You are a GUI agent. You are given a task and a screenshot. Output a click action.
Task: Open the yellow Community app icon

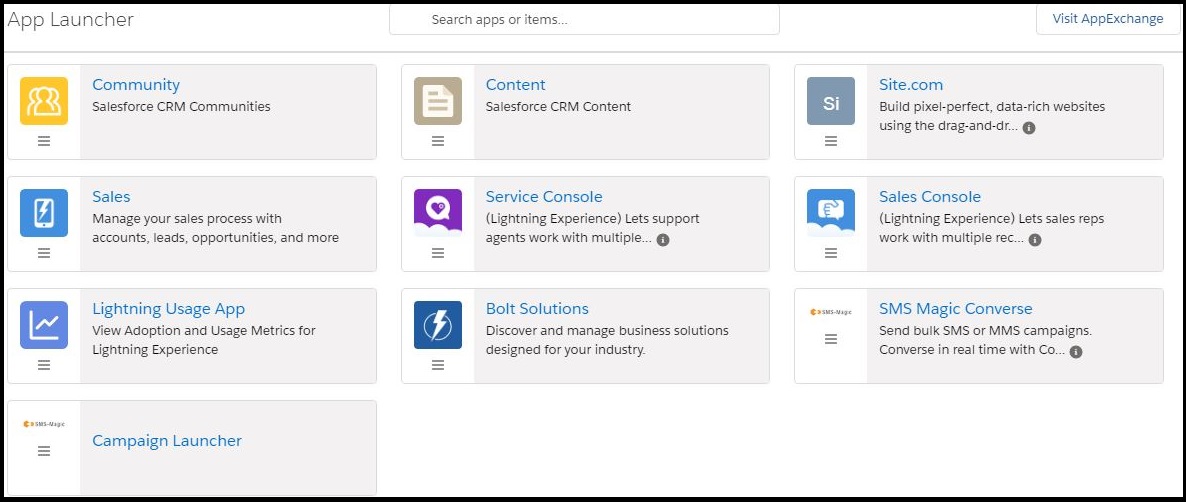tap(44, 101)
